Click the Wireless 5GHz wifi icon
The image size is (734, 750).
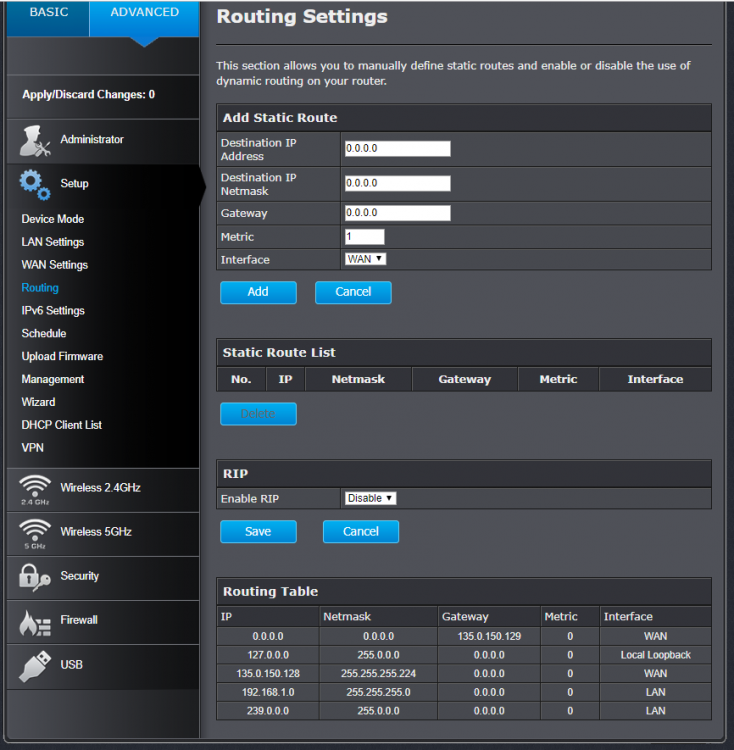[x=35, y=534]
